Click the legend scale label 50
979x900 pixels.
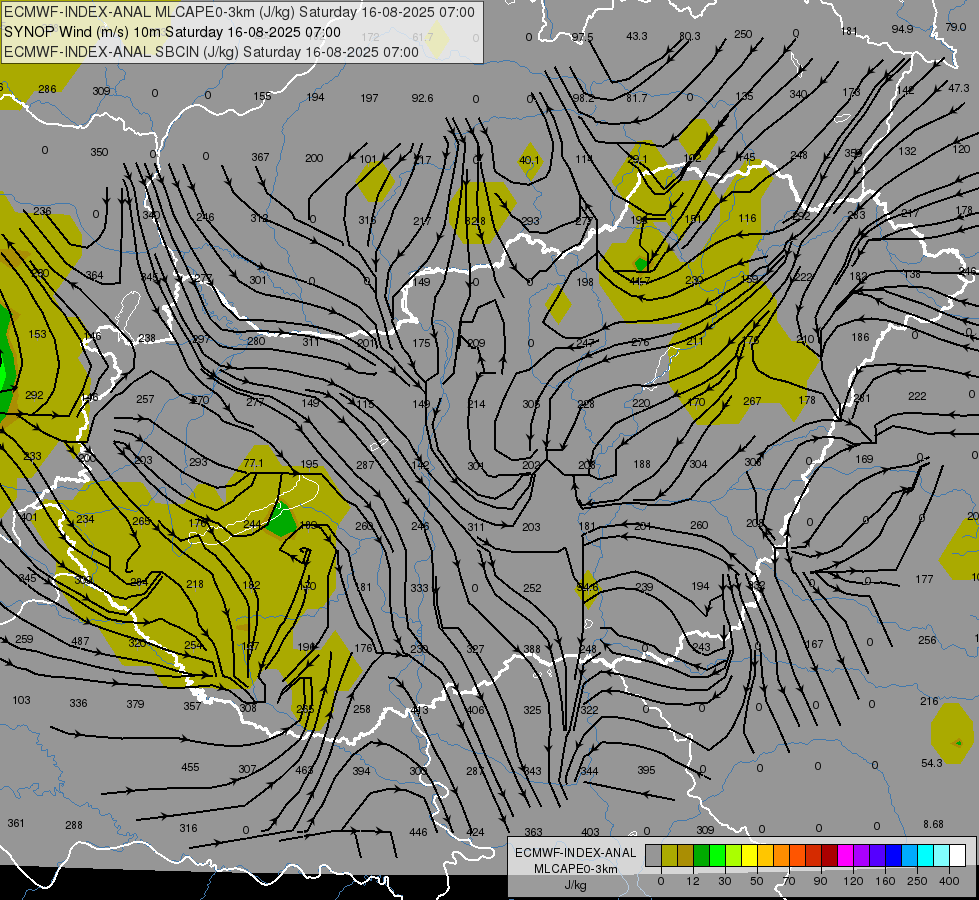tap(757, 881)
